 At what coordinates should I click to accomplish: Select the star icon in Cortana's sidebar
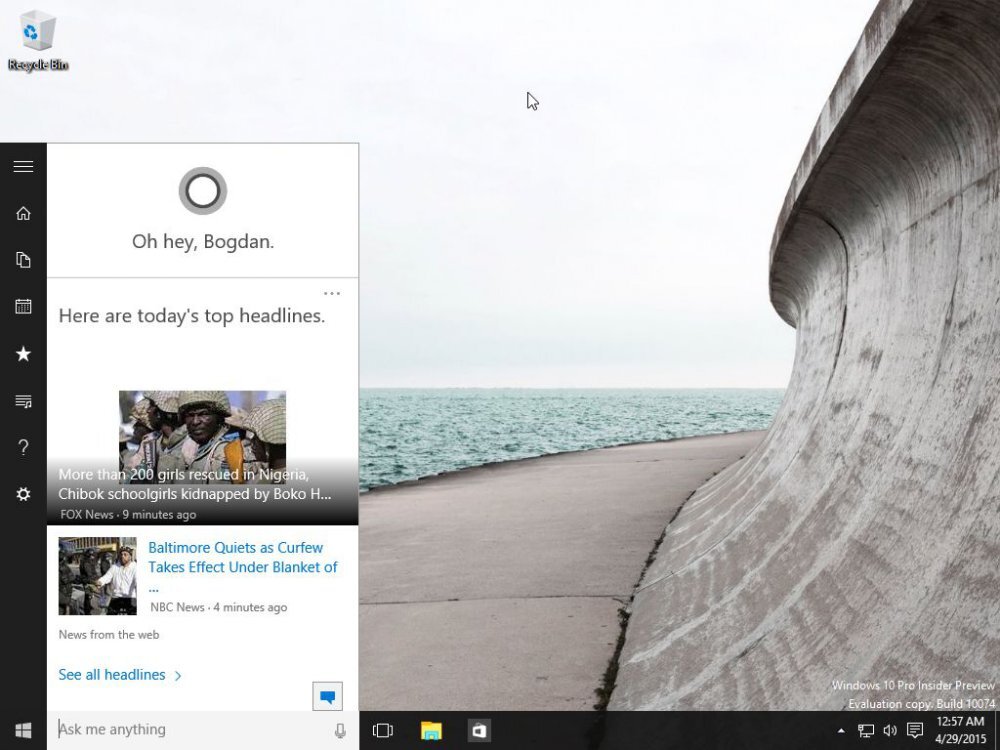(23, 353)
